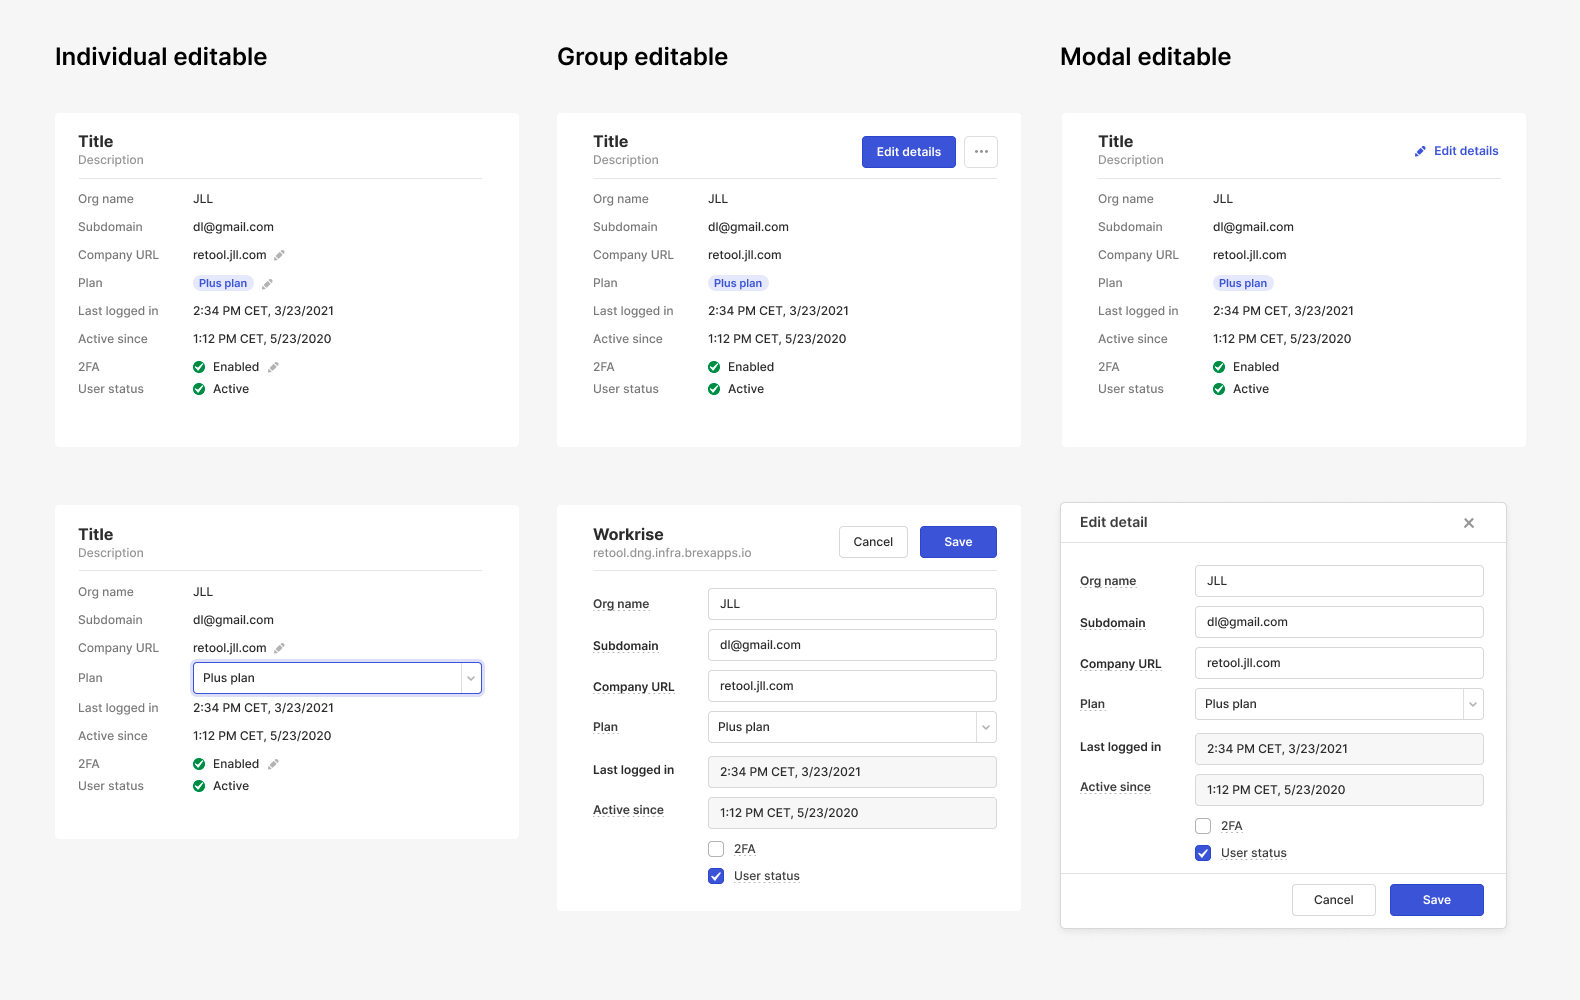The image size is (1580, 1000).
Task: Click the Subdomain label in Workrise form
Action: (626, 646)
